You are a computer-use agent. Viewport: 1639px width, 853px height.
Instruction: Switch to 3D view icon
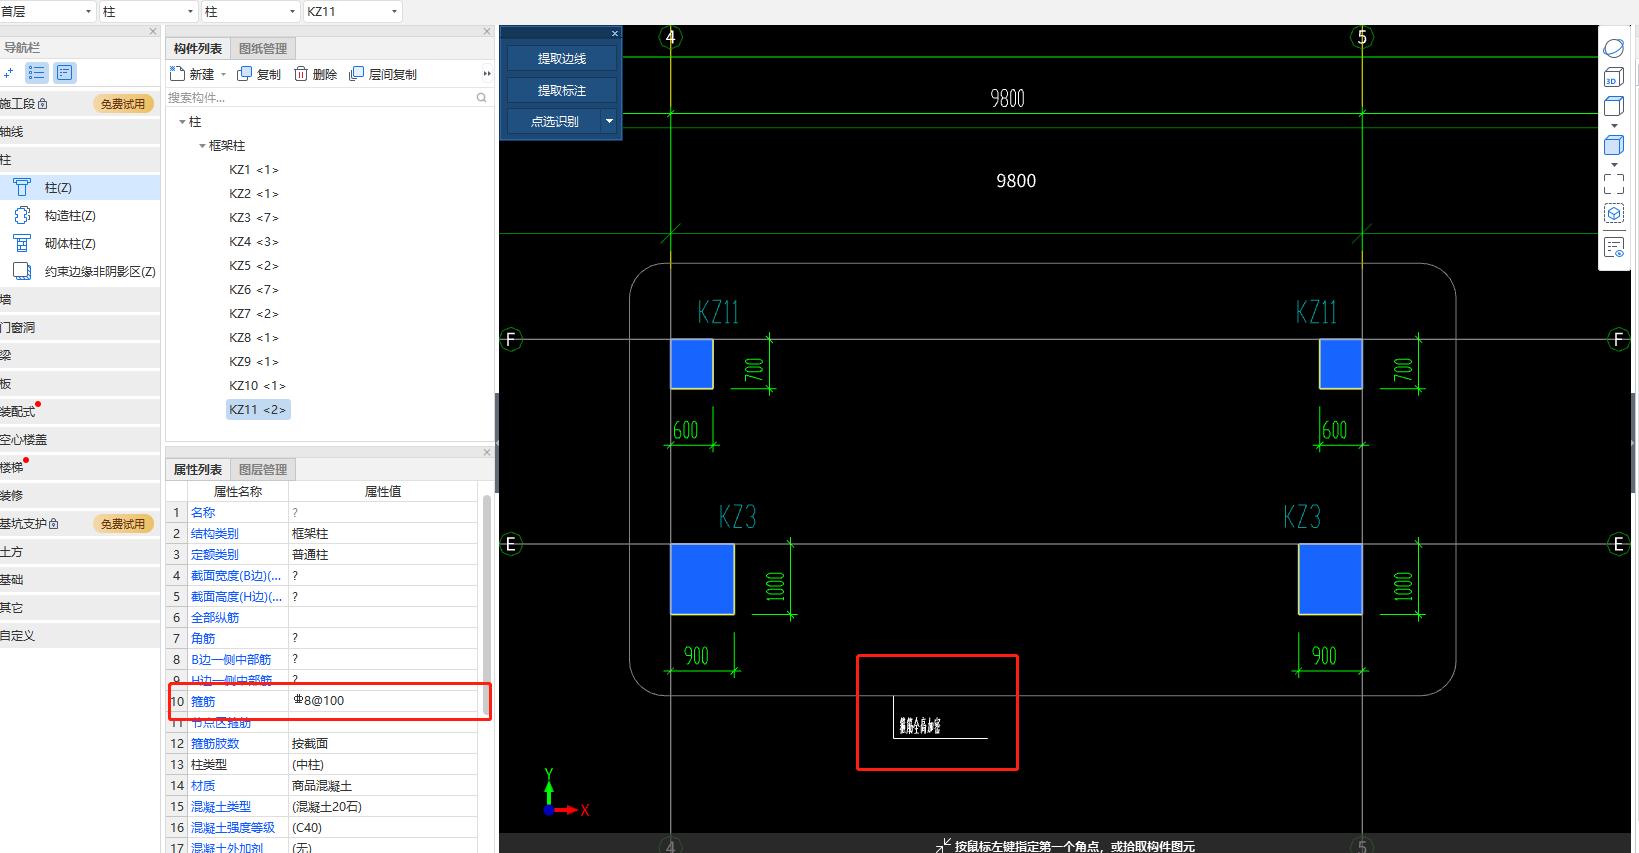1614,78
